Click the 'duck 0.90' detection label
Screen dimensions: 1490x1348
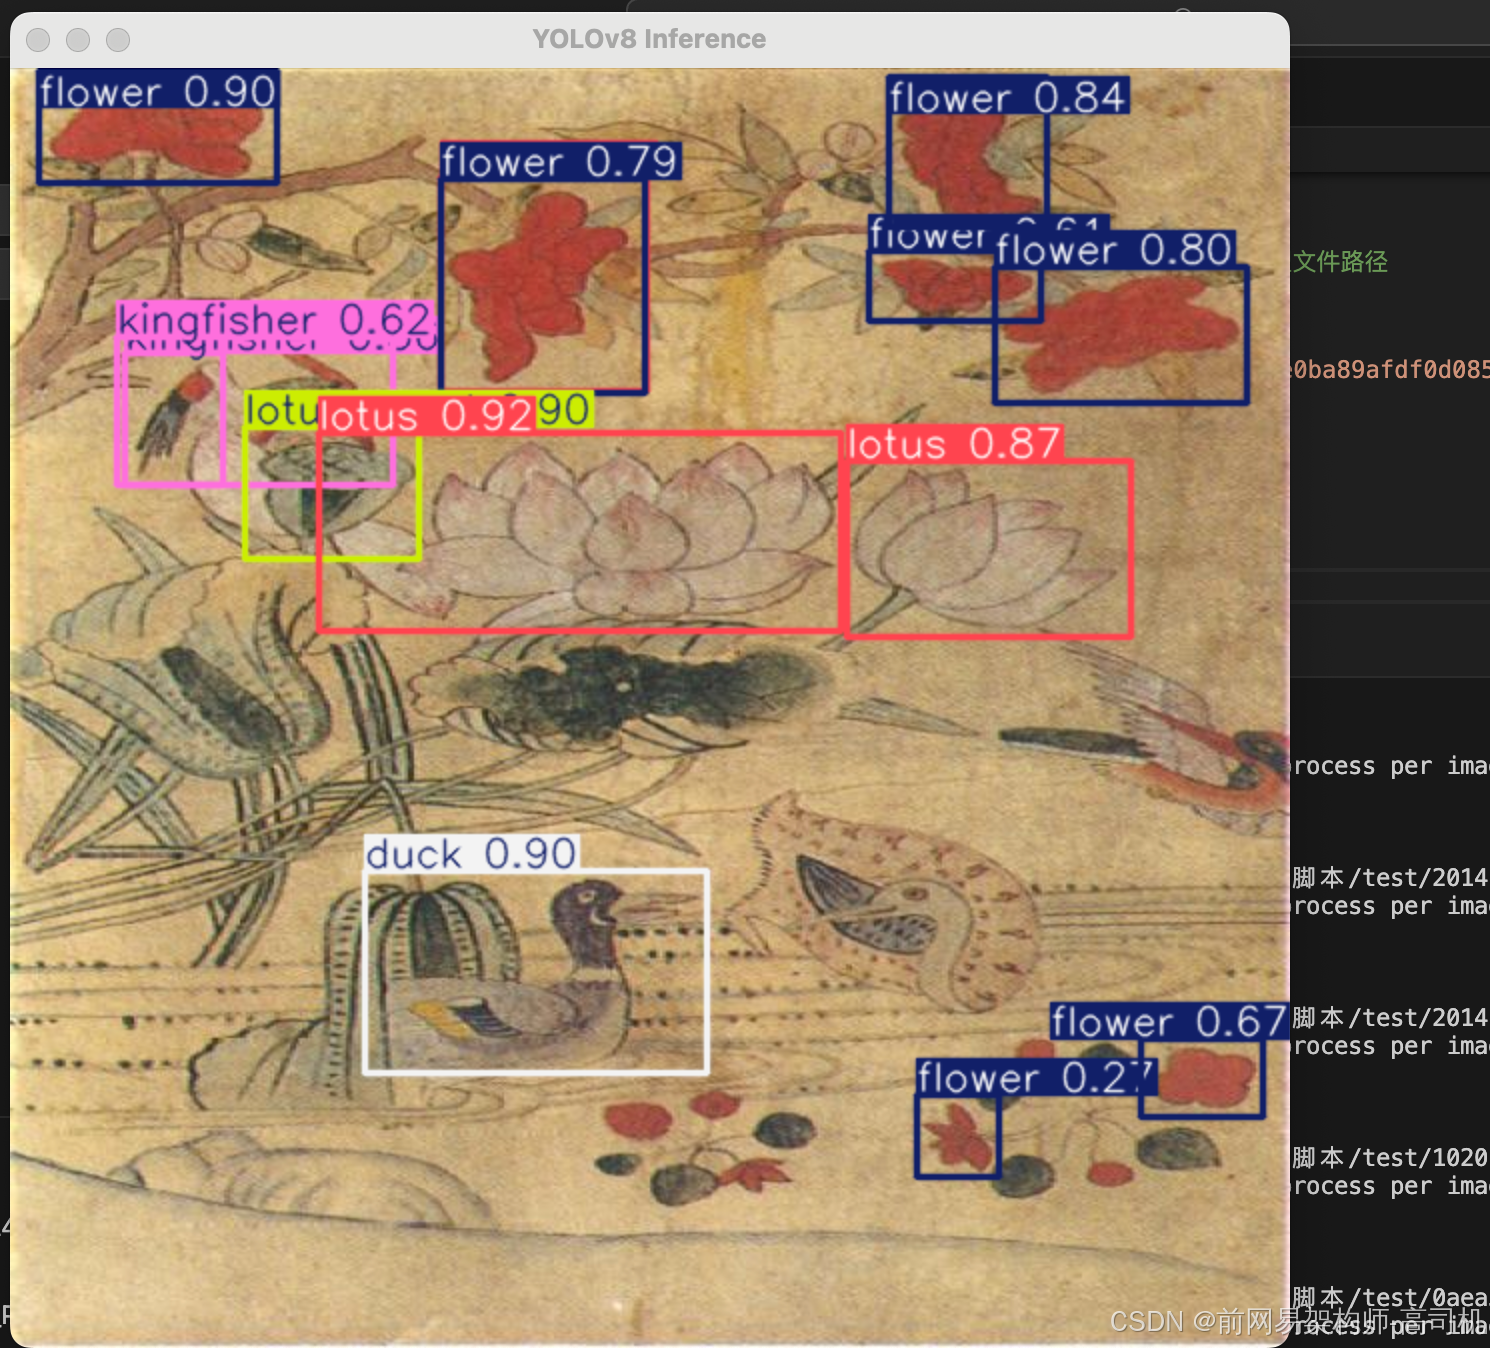pos(471,853)
